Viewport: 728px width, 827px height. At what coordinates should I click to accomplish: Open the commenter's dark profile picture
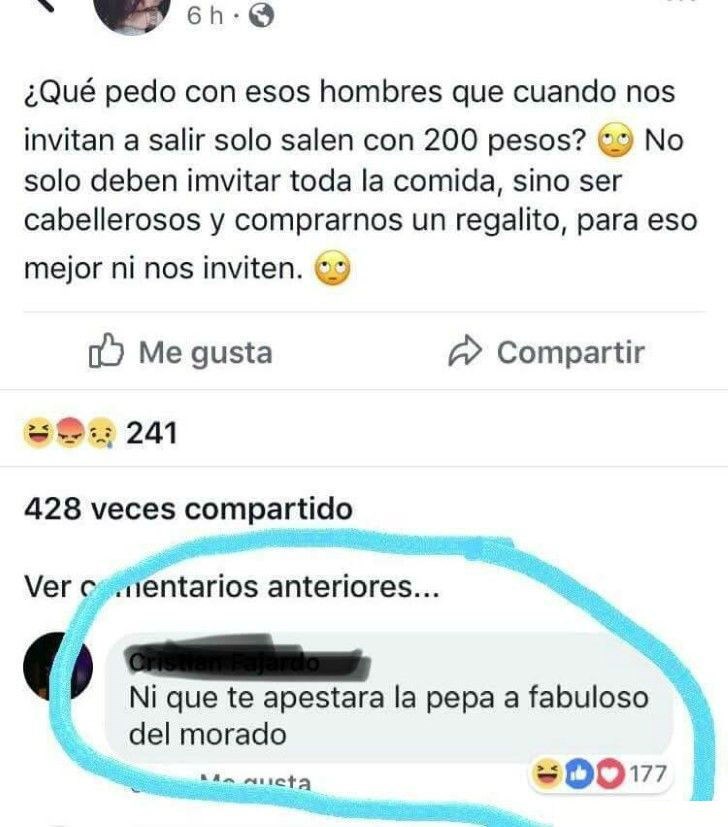pos(58,667)
